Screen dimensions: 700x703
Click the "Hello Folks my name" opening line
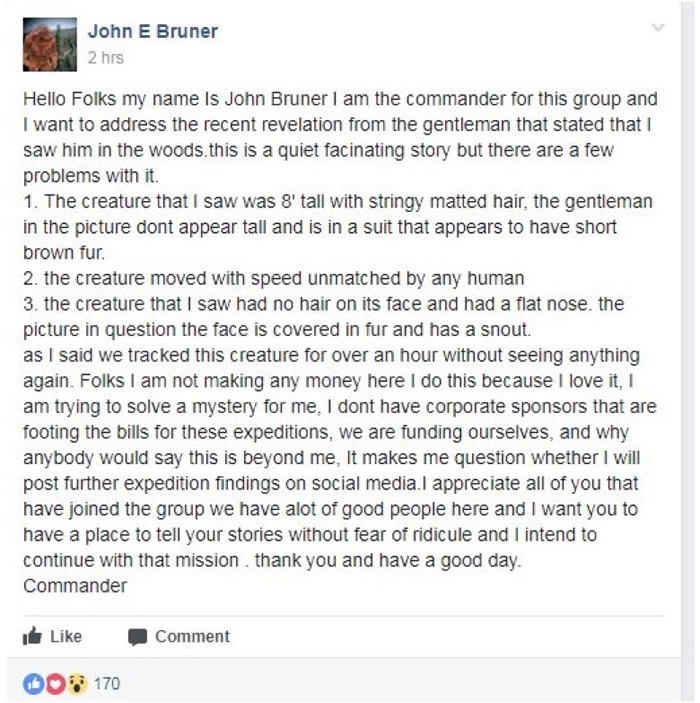tap(340, 99)
